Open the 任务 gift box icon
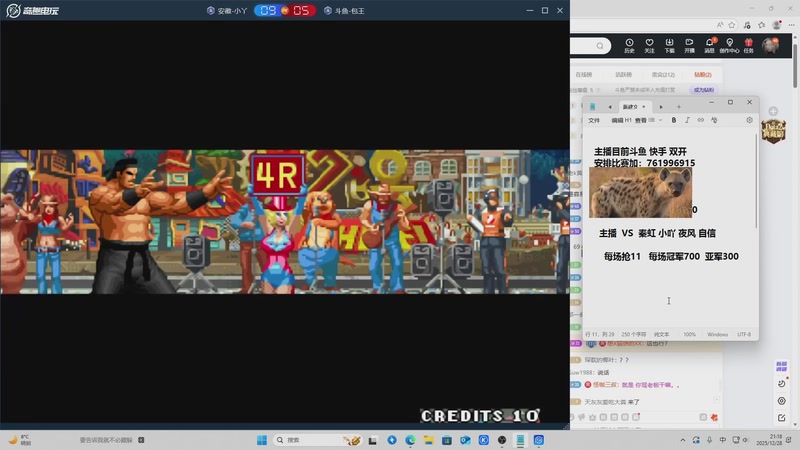Image resolution: width=800 pixels, height=450 pixels. tap(748, 45)
